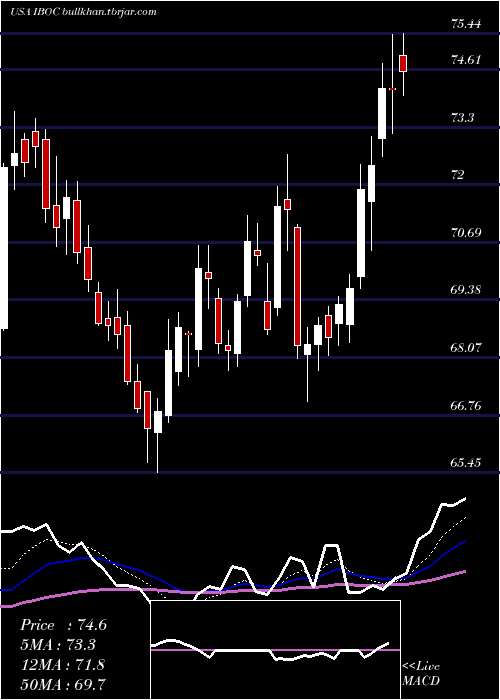Click the USA IBOC chart title text
Screen dimensions: 500x700
click(x=83, y=12)
